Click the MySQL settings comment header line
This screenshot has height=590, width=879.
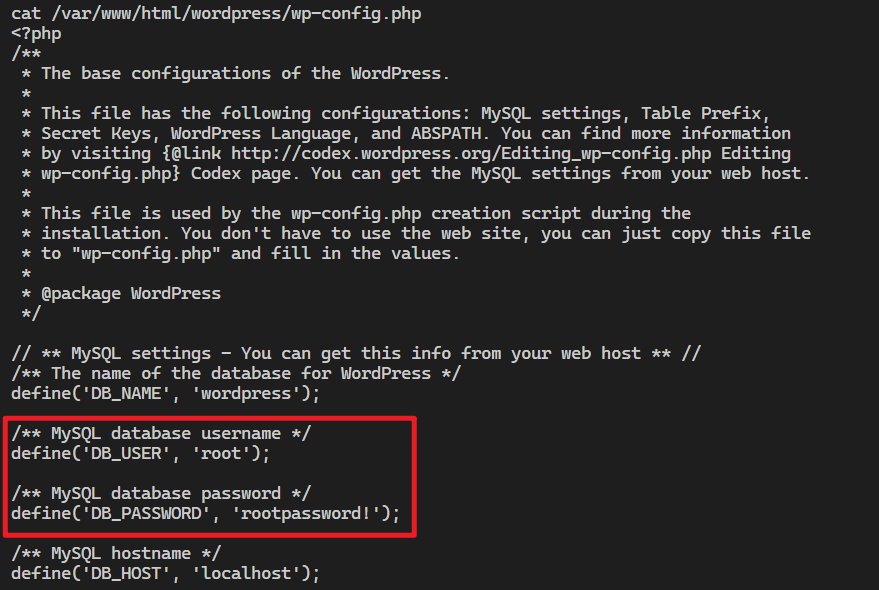(x=356, y=354)
